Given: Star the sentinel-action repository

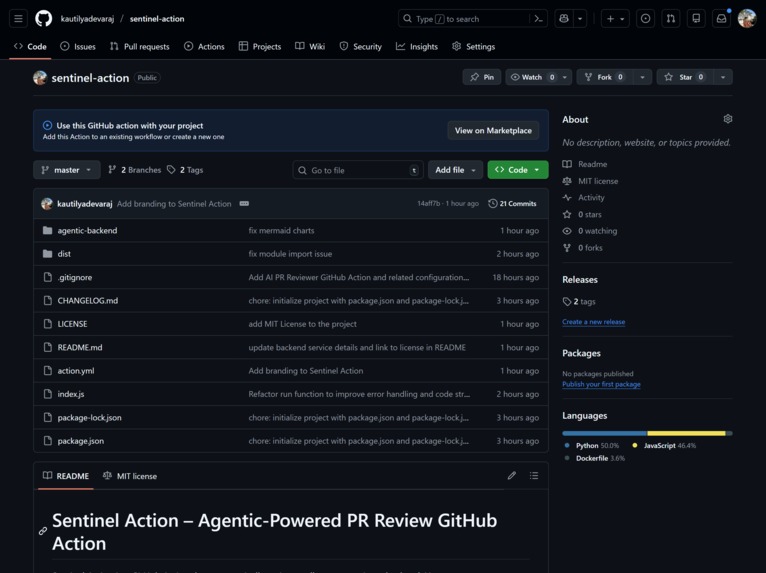Looking at the screenshot, I should pos(685,77).
